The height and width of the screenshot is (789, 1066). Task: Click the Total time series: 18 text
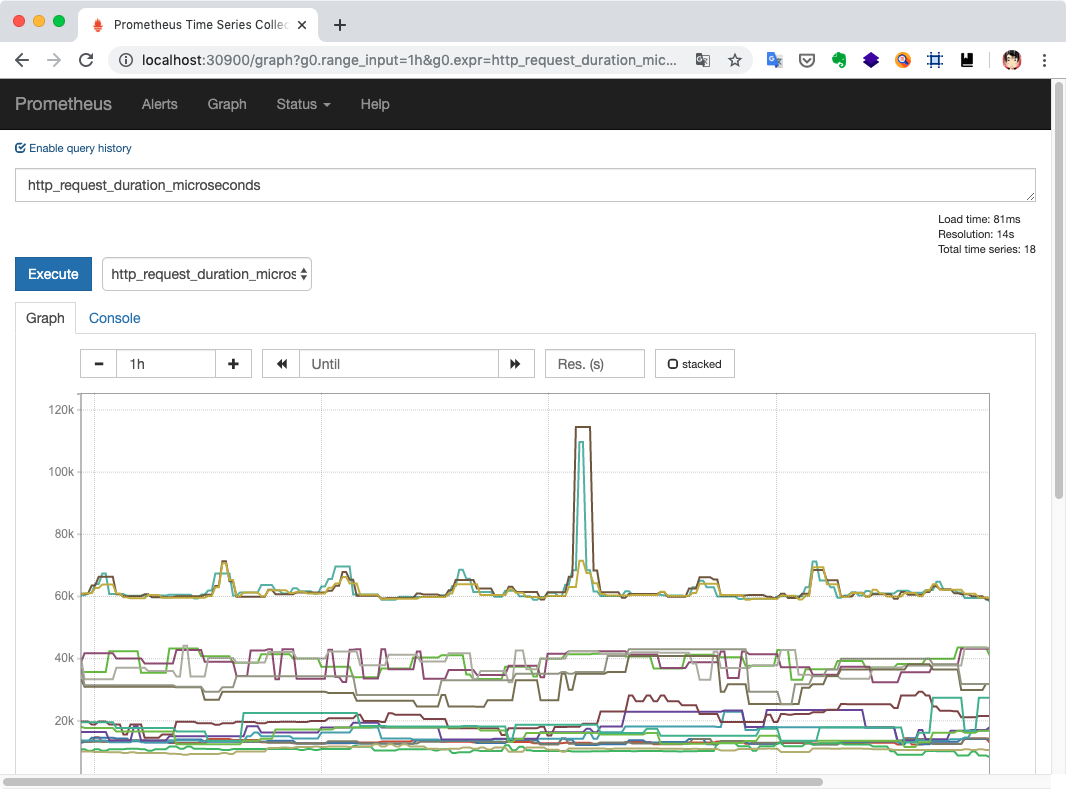(986, 249)
